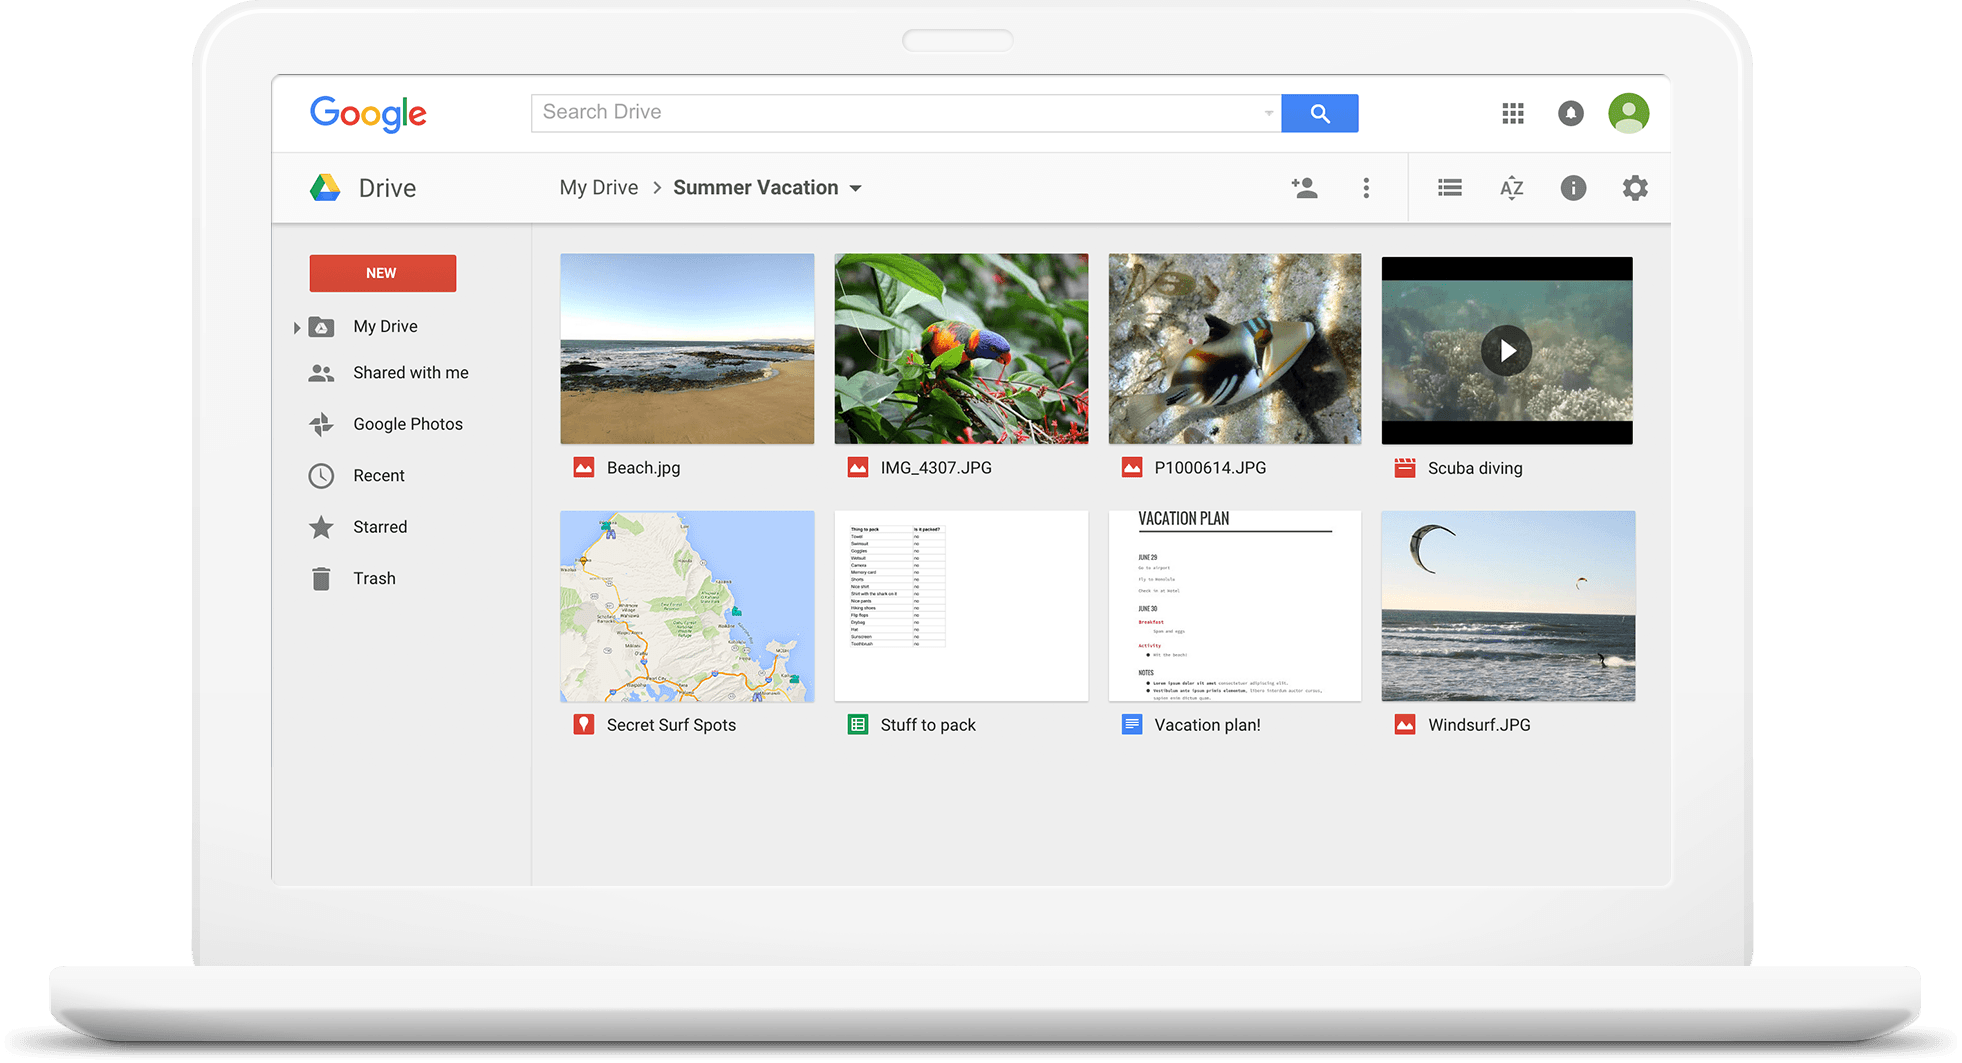Play the Scuba diving video
This screenshot has height=1063, width=1962.
1506,350
